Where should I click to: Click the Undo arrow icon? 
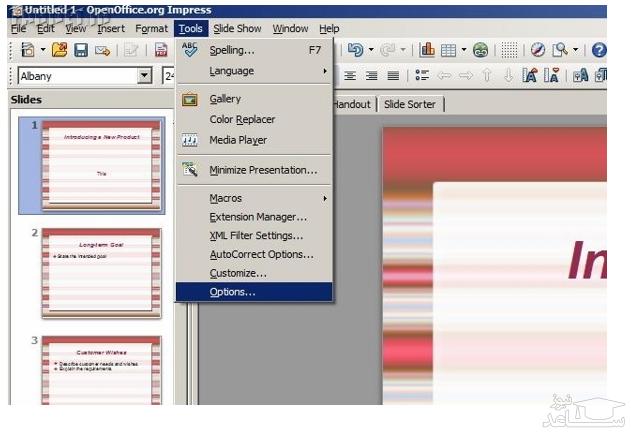coord(355,50)
